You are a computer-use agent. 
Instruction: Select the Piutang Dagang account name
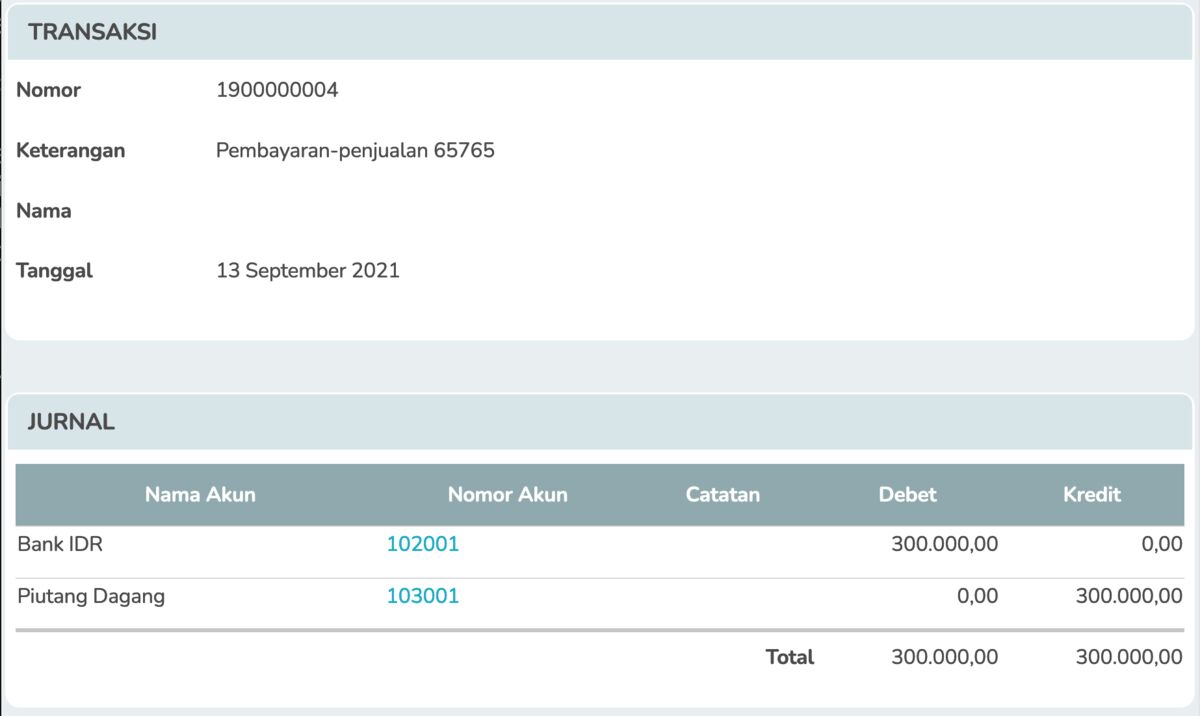point(91,597)
